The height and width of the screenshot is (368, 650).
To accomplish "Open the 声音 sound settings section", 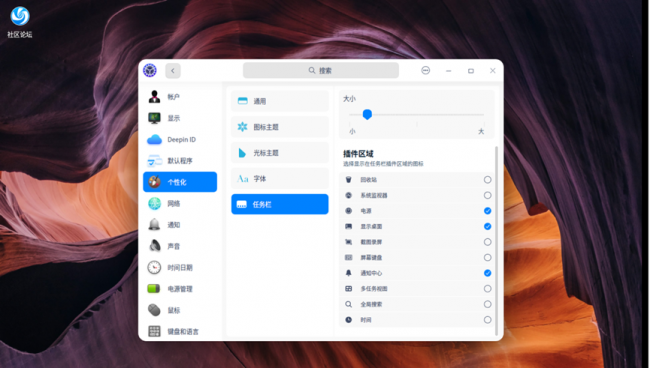I will pos(180,246).
